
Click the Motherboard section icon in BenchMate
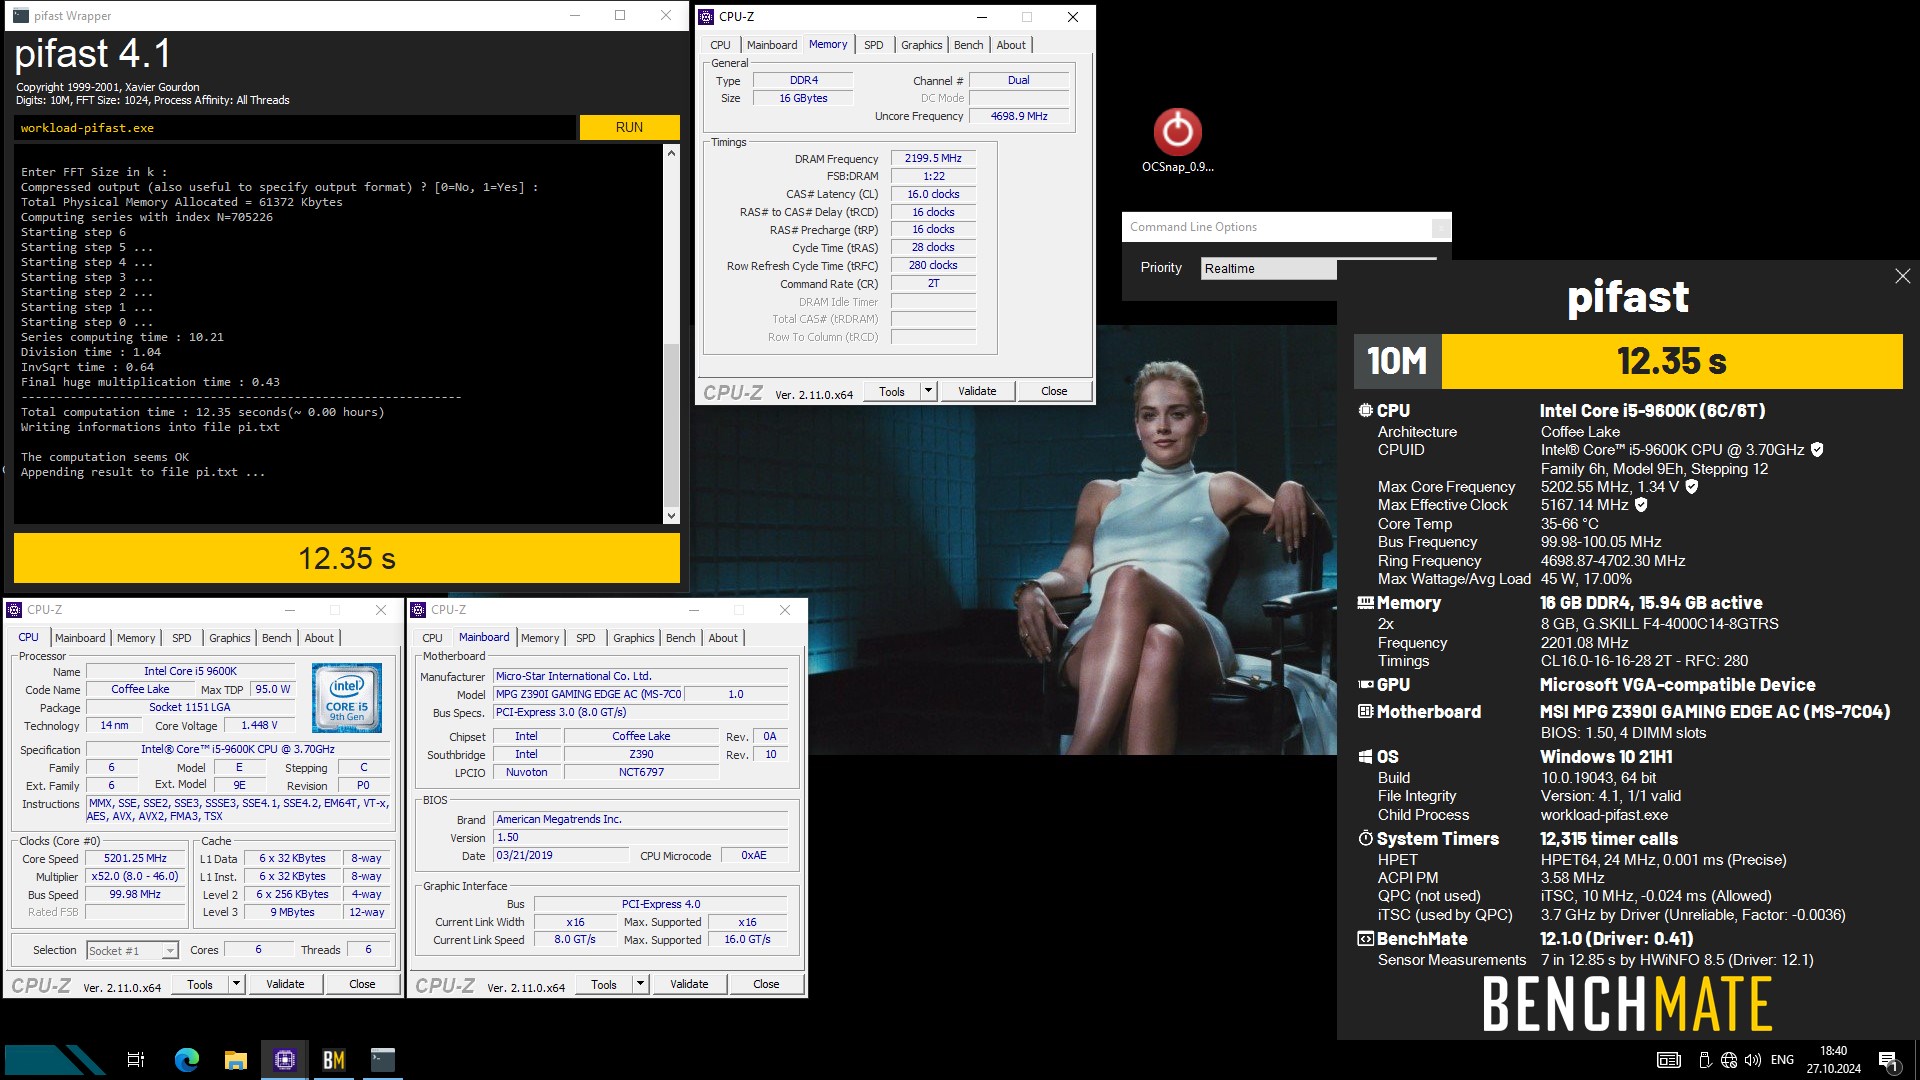tap(1365, 712)
